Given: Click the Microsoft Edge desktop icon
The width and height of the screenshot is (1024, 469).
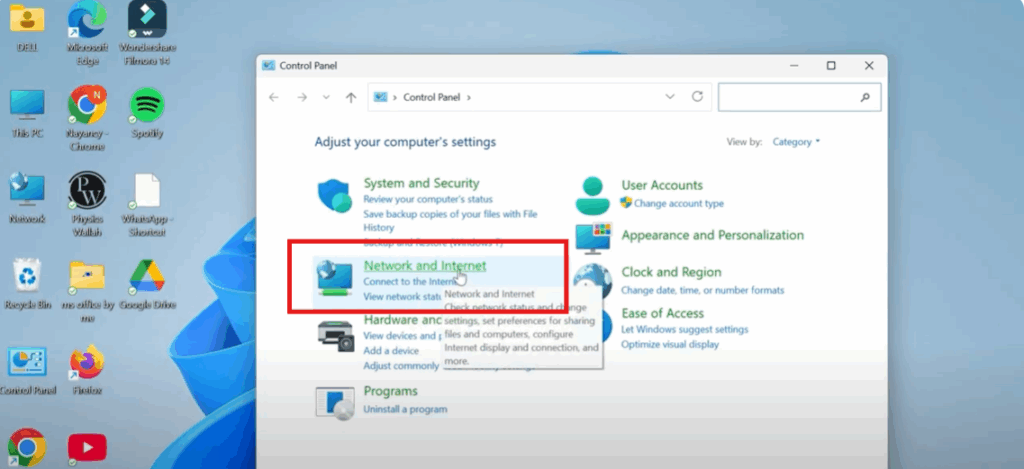Looking at the screenshot, I should point(87,20).
